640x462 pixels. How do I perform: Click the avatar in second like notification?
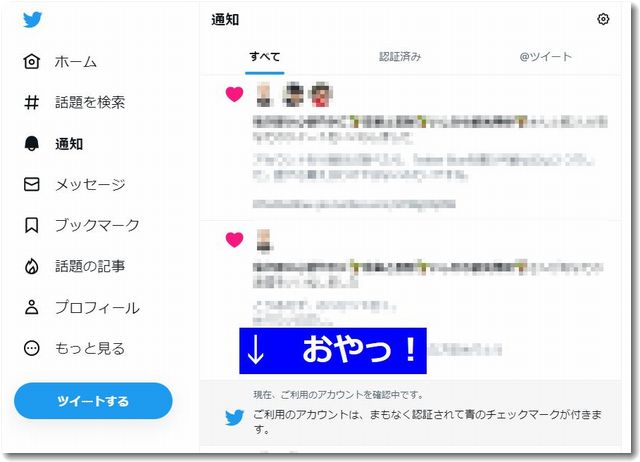click(264, 241)
